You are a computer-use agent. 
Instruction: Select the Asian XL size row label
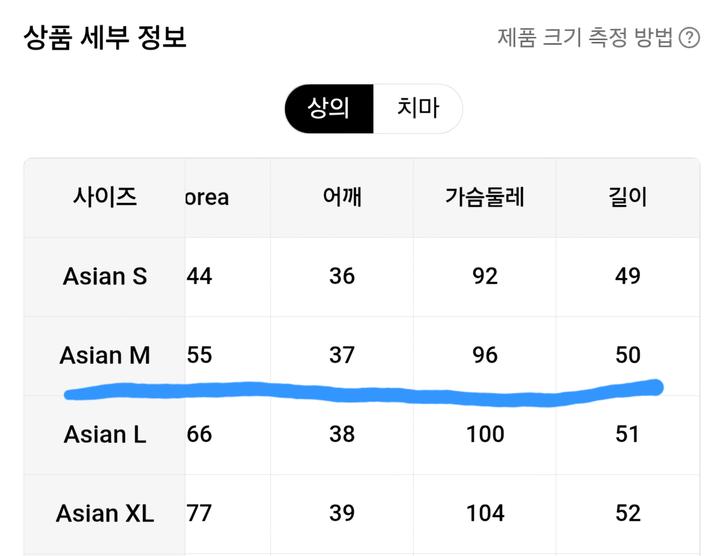pos(104,514)
